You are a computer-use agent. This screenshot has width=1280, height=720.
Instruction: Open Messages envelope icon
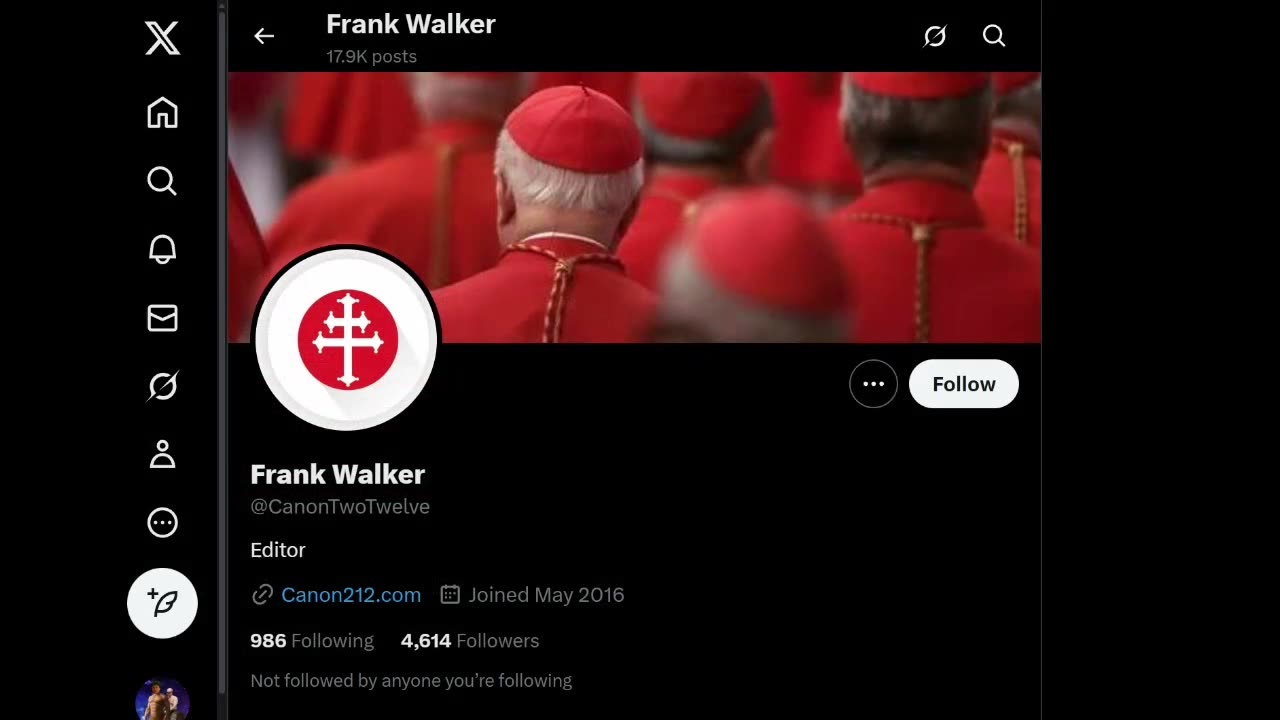tap(162, 318)
